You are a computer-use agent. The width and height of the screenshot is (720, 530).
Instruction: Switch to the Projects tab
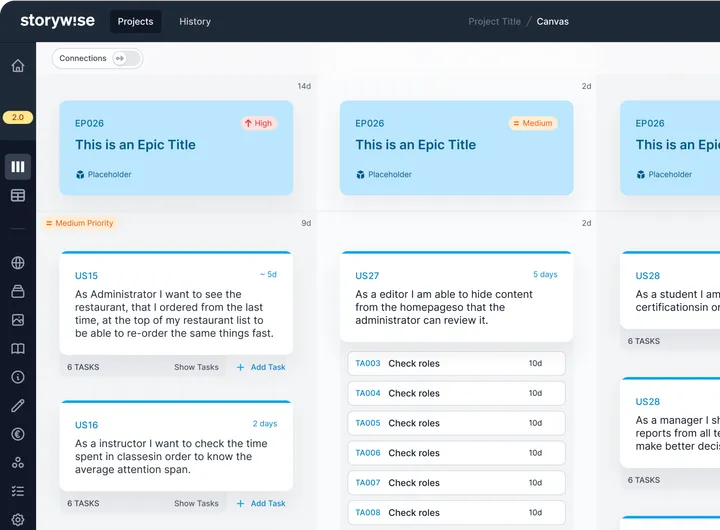pyautogui.click(x=135, y=21)
